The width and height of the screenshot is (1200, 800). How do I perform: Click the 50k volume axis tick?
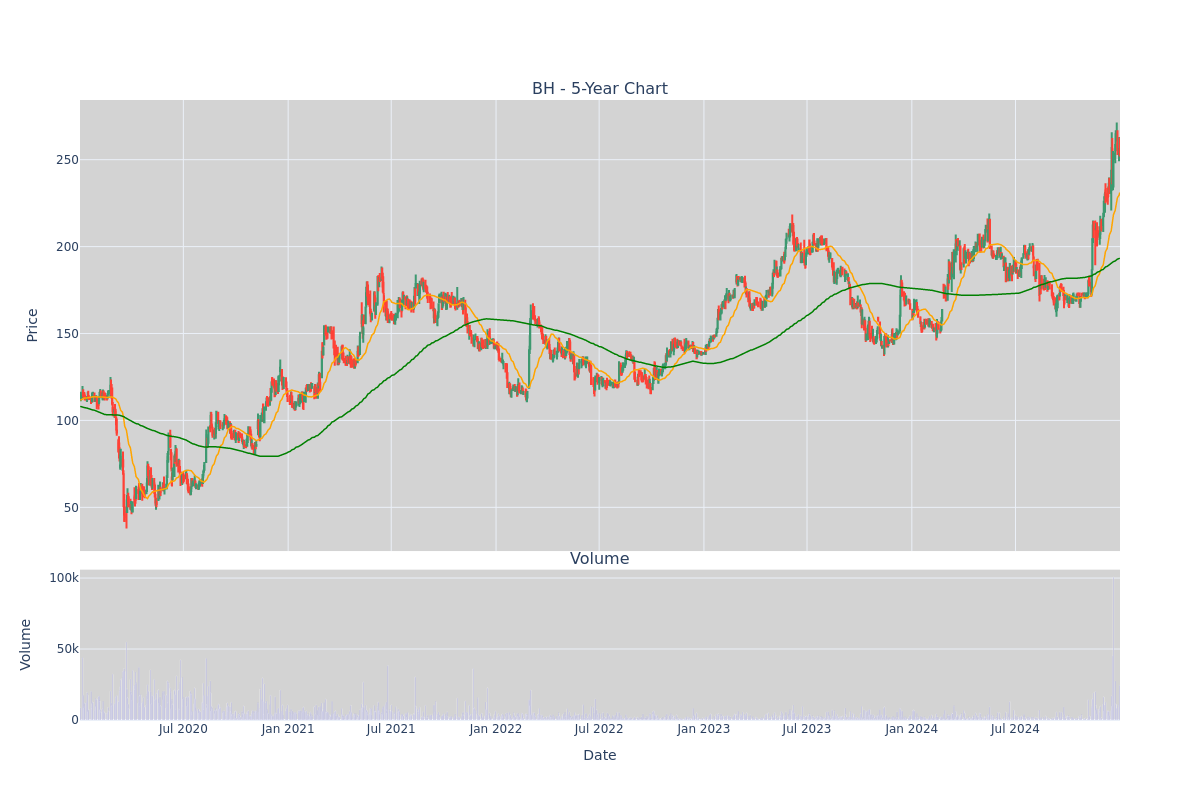pyautogui.click(x=67, y=649)
